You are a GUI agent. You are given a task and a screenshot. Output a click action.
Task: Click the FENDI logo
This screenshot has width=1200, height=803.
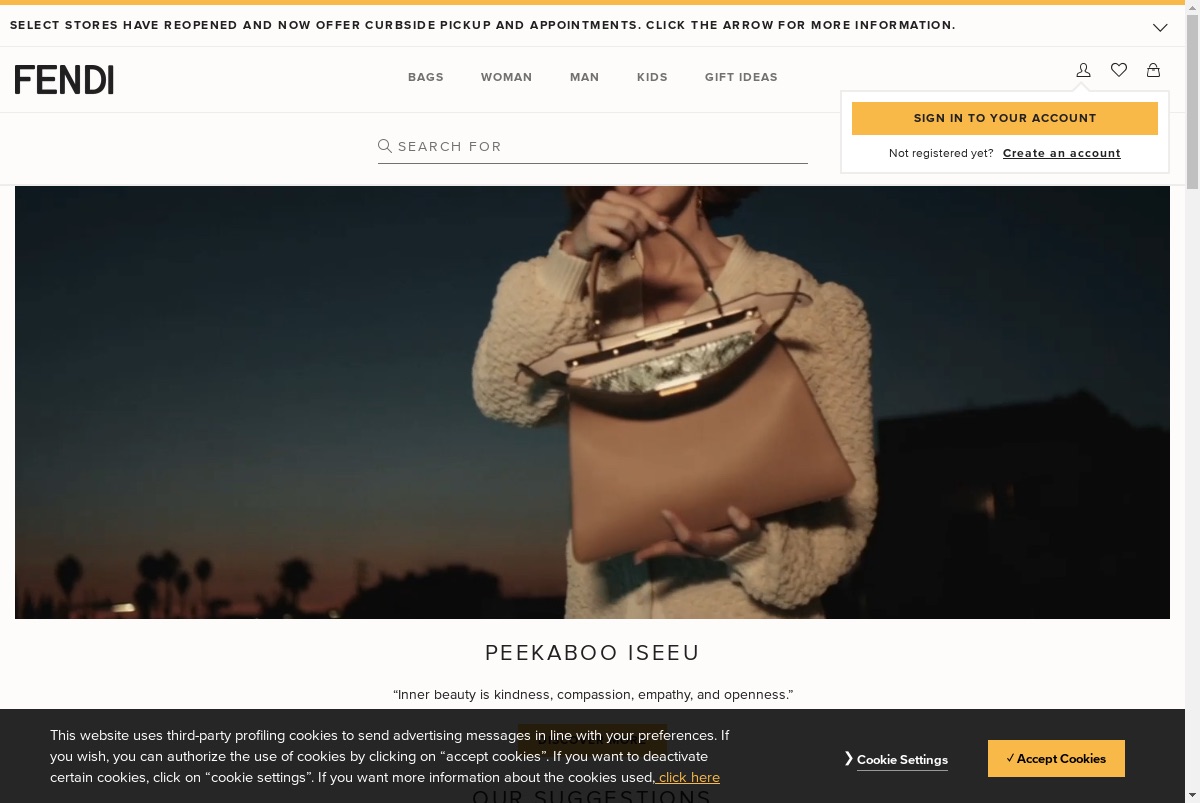pos(64,80)
